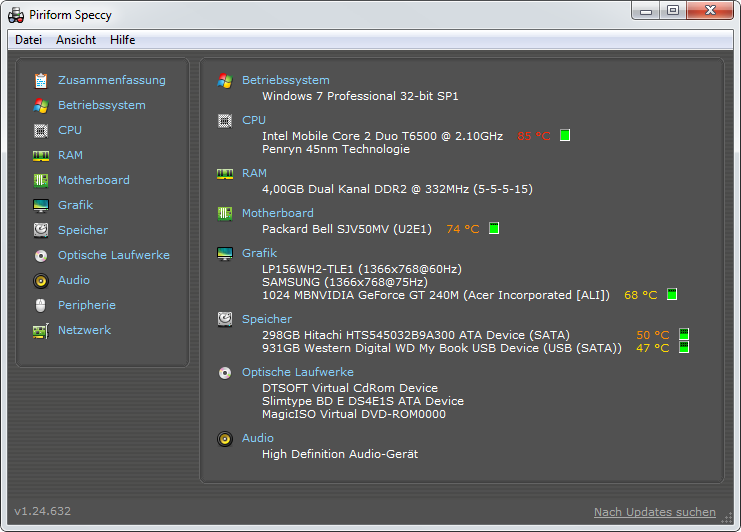Click the green indicator beside GPU 68 °C

pos(672,294)
